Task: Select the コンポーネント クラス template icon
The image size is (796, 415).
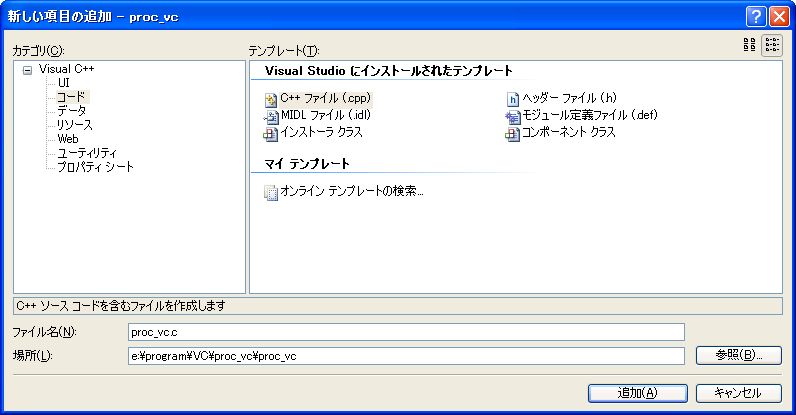Action: (513, 134)
